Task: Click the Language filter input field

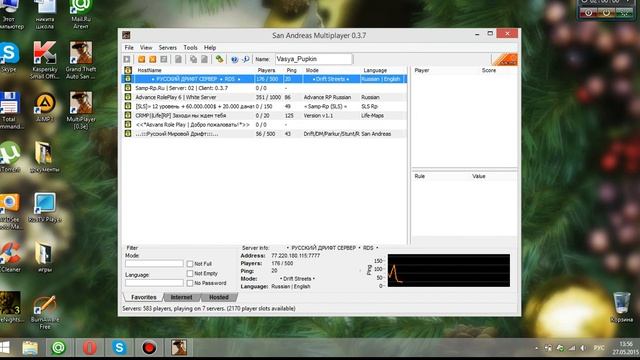Action: (154, 283)
